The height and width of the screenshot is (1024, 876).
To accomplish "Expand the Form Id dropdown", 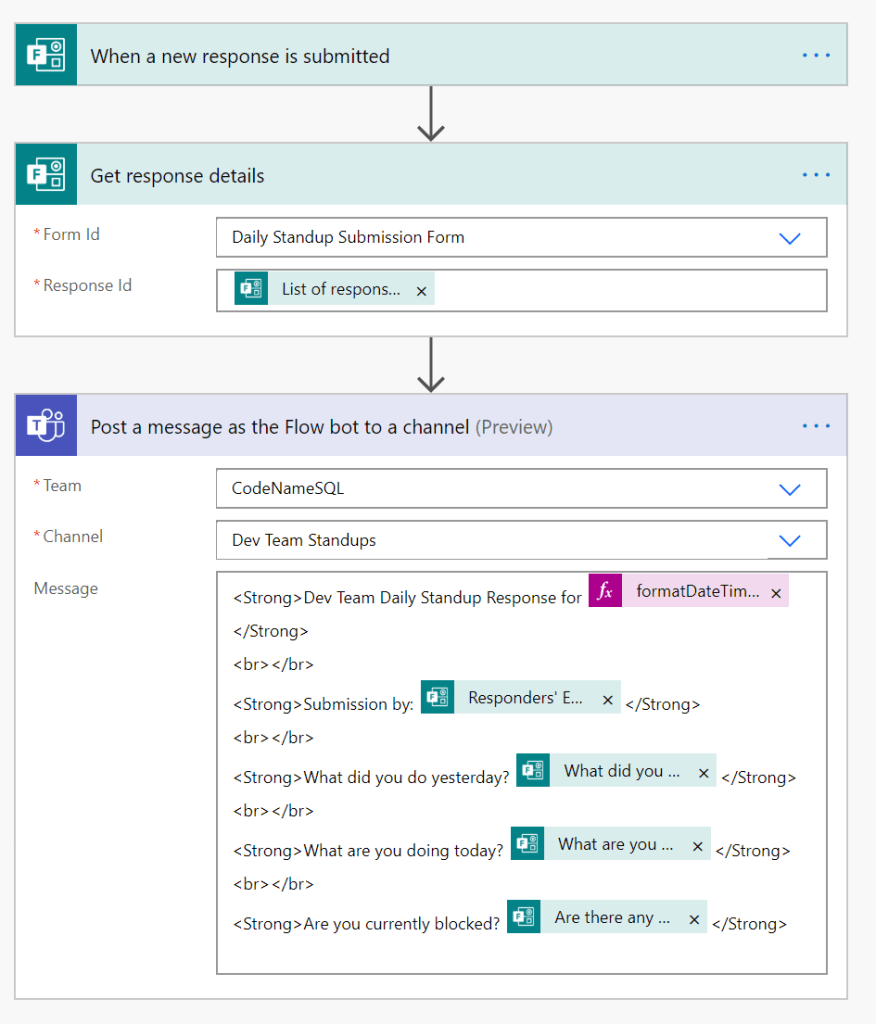I will pyautogui.click(x=789, y=238).
